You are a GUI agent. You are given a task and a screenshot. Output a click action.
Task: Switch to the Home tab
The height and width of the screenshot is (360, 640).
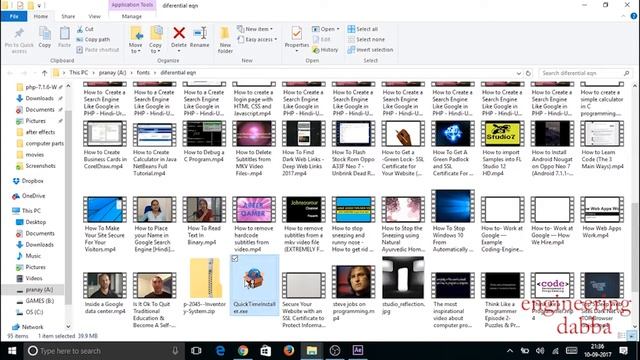point(41,16)
